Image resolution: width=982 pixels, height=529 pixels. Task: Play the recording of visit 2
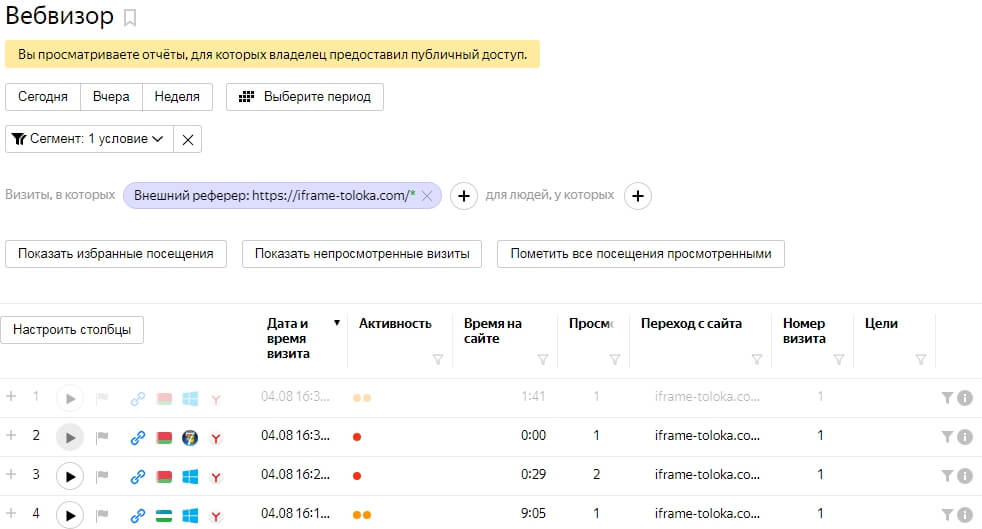[x=70, y=437]
